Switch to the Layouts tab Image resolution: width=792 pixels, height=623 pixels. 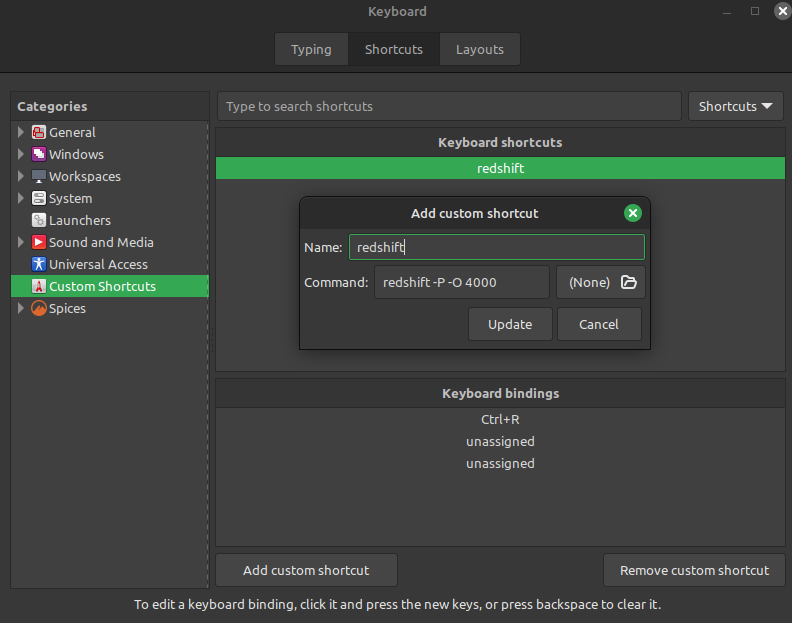480,50
